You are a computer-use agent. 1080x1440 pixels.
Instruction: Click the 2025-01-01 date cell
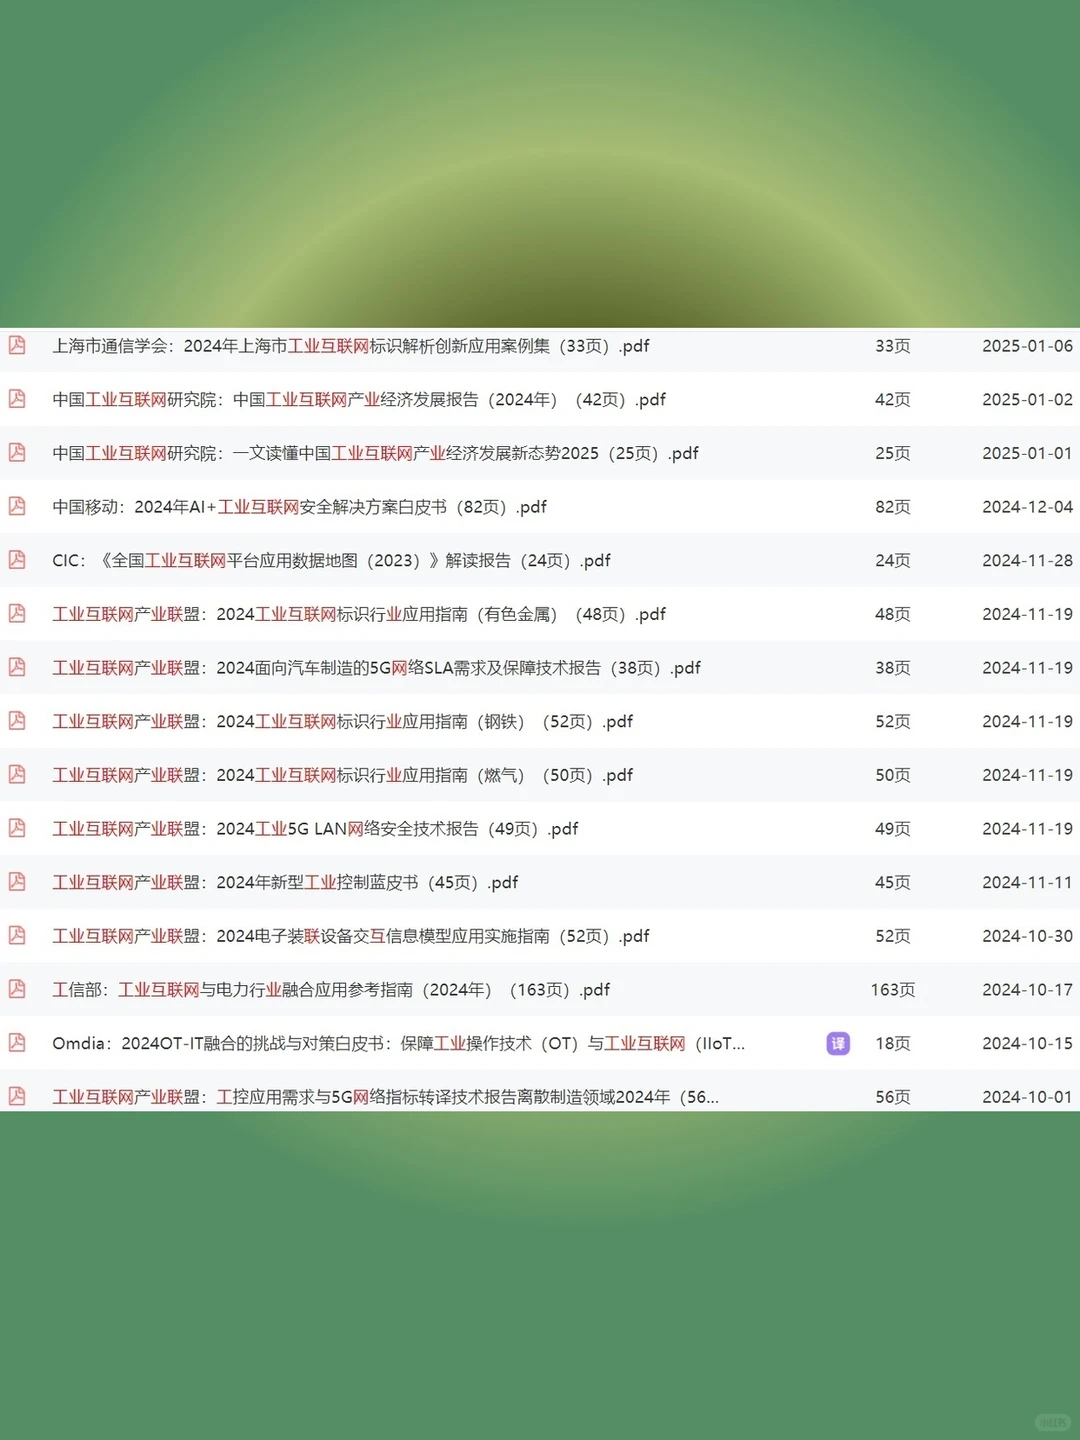pos(1027,454)
